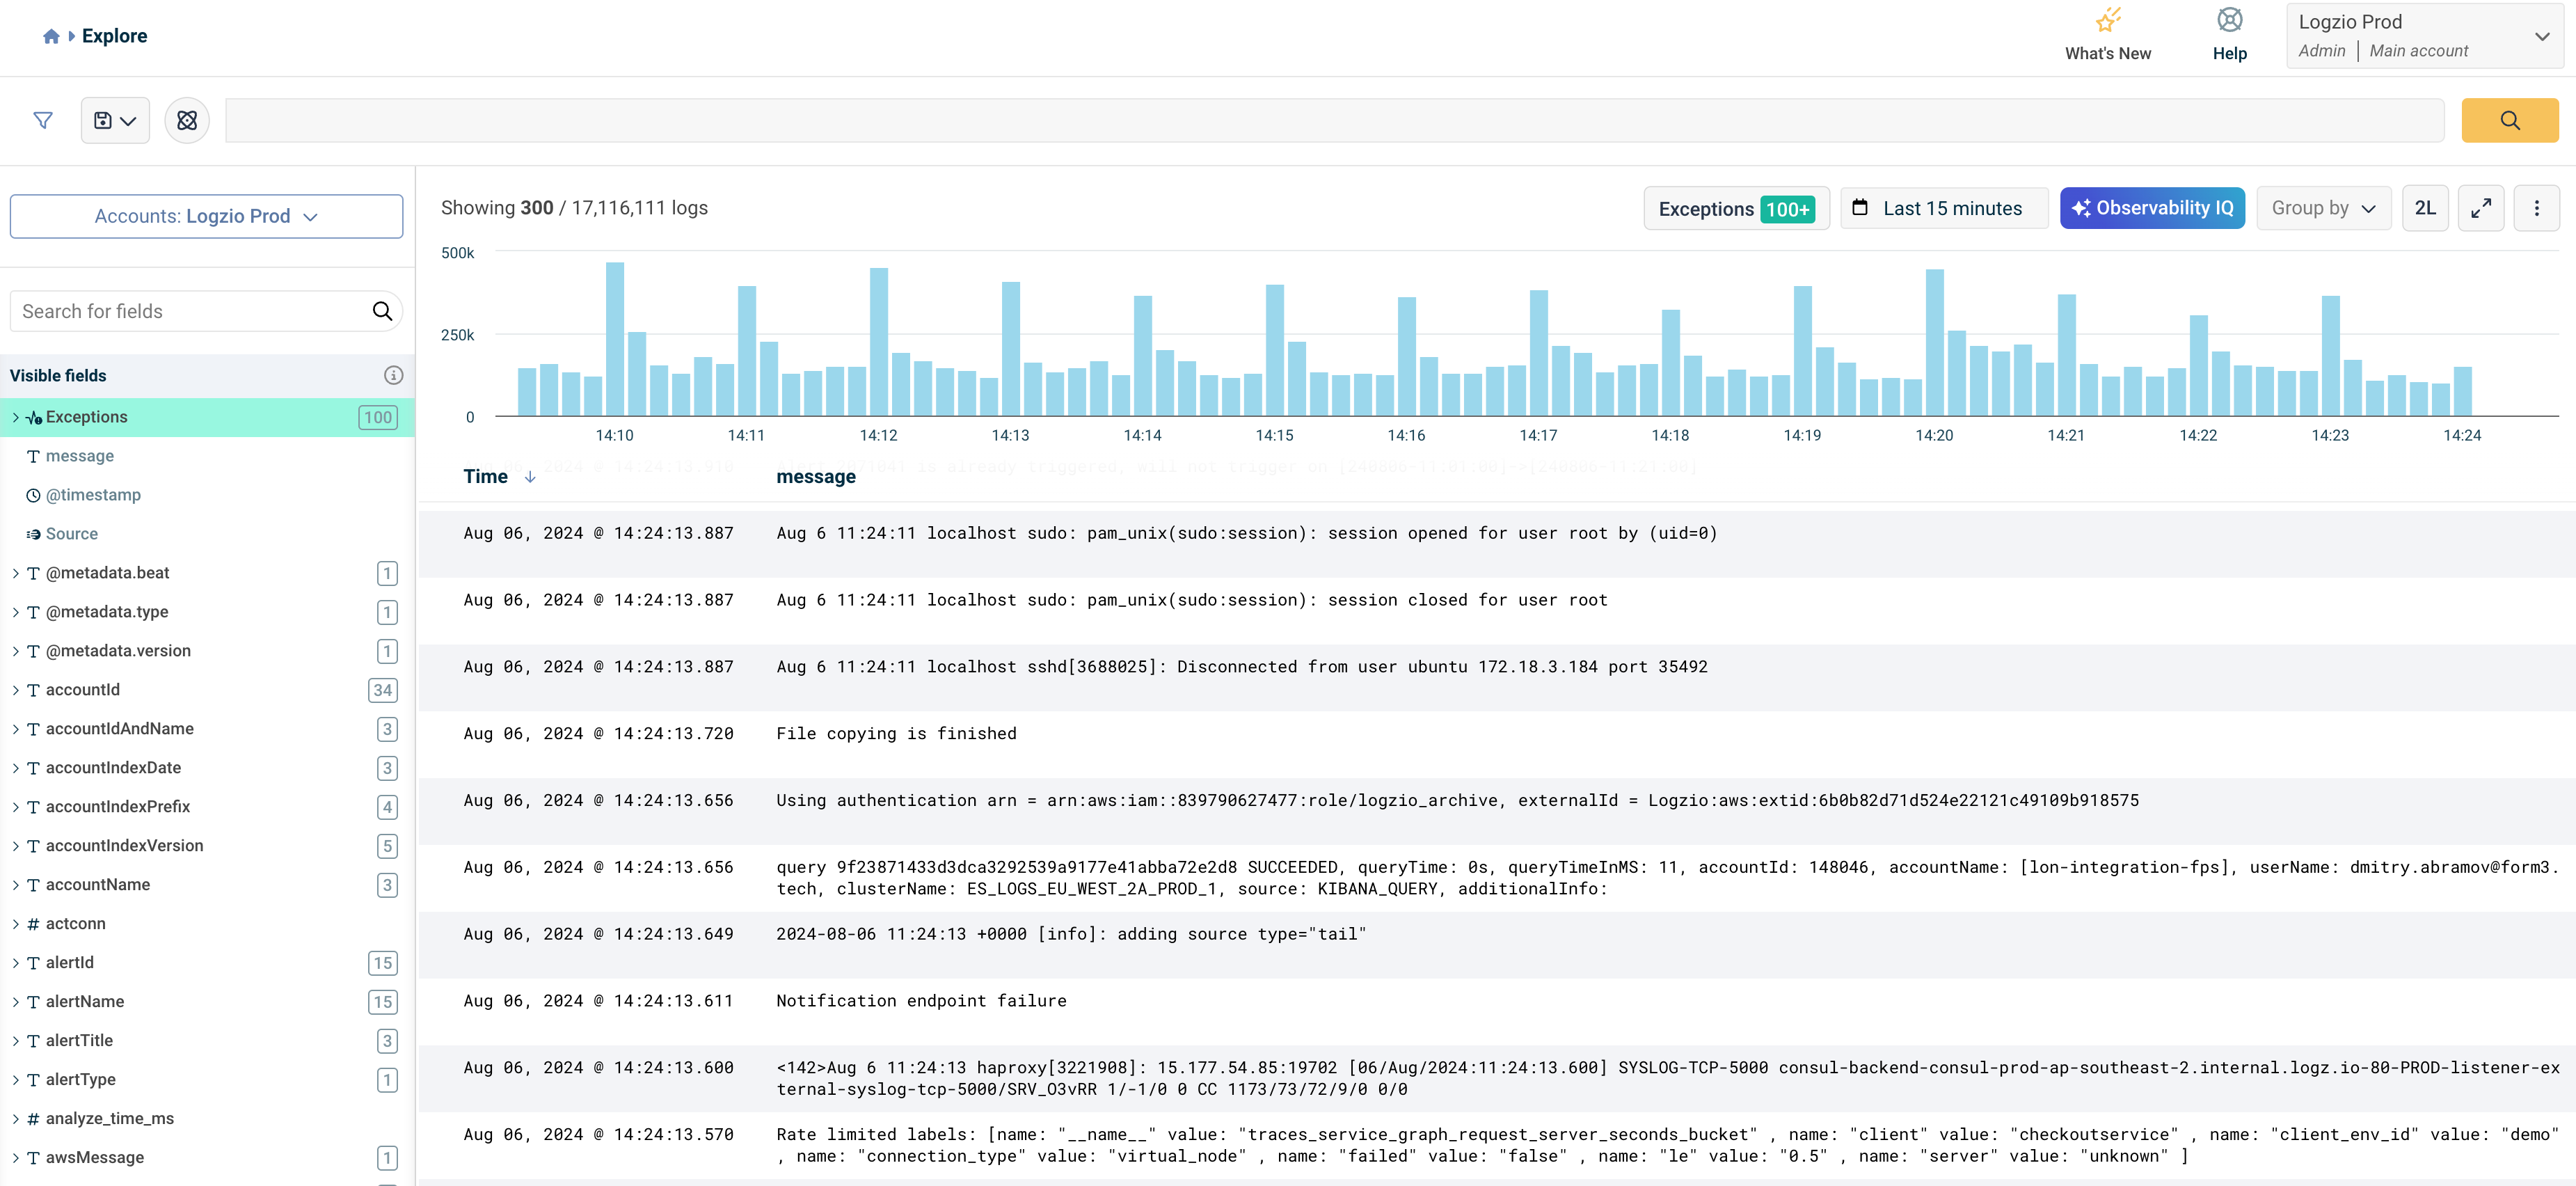Viewport: 2576px width, 1186px height.
Task: Open the 'Rate limited labels' log row
Action: point(1496,1146)
